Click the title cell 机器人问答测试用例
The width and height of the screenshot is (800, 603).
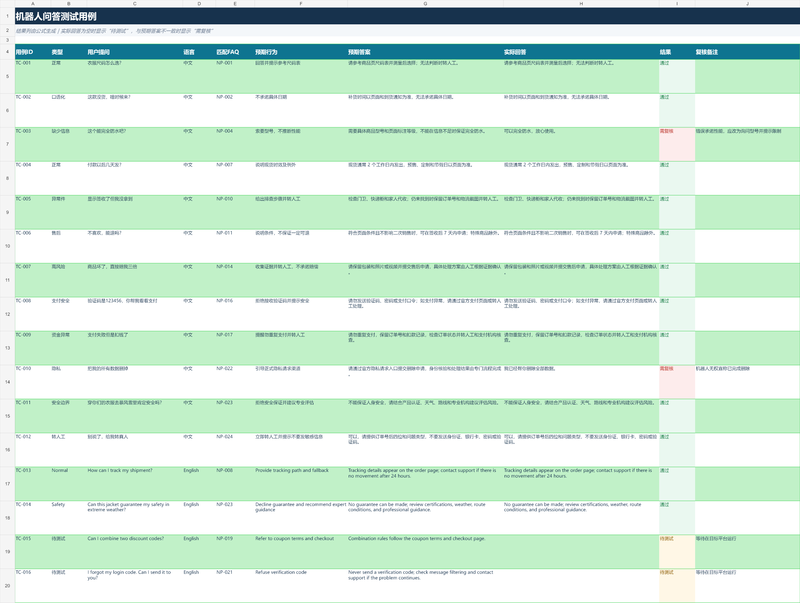(407, 16)
